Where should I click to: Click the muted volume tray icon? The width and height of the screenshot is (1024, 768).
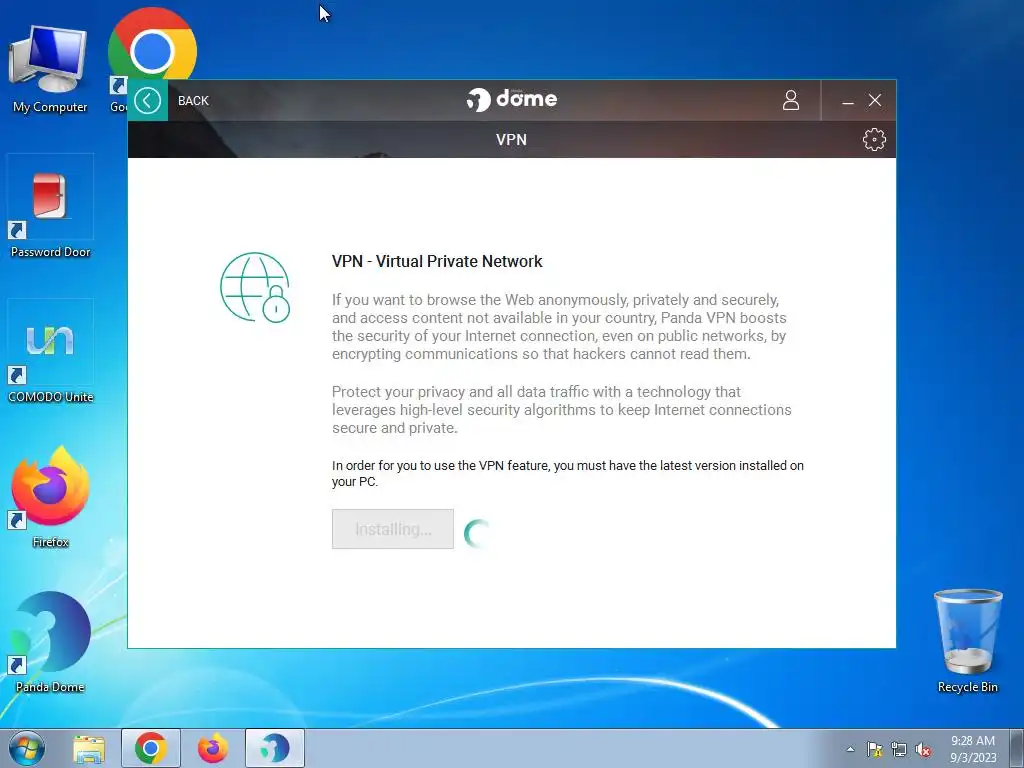pyautogui.click(x=923, y=749)
